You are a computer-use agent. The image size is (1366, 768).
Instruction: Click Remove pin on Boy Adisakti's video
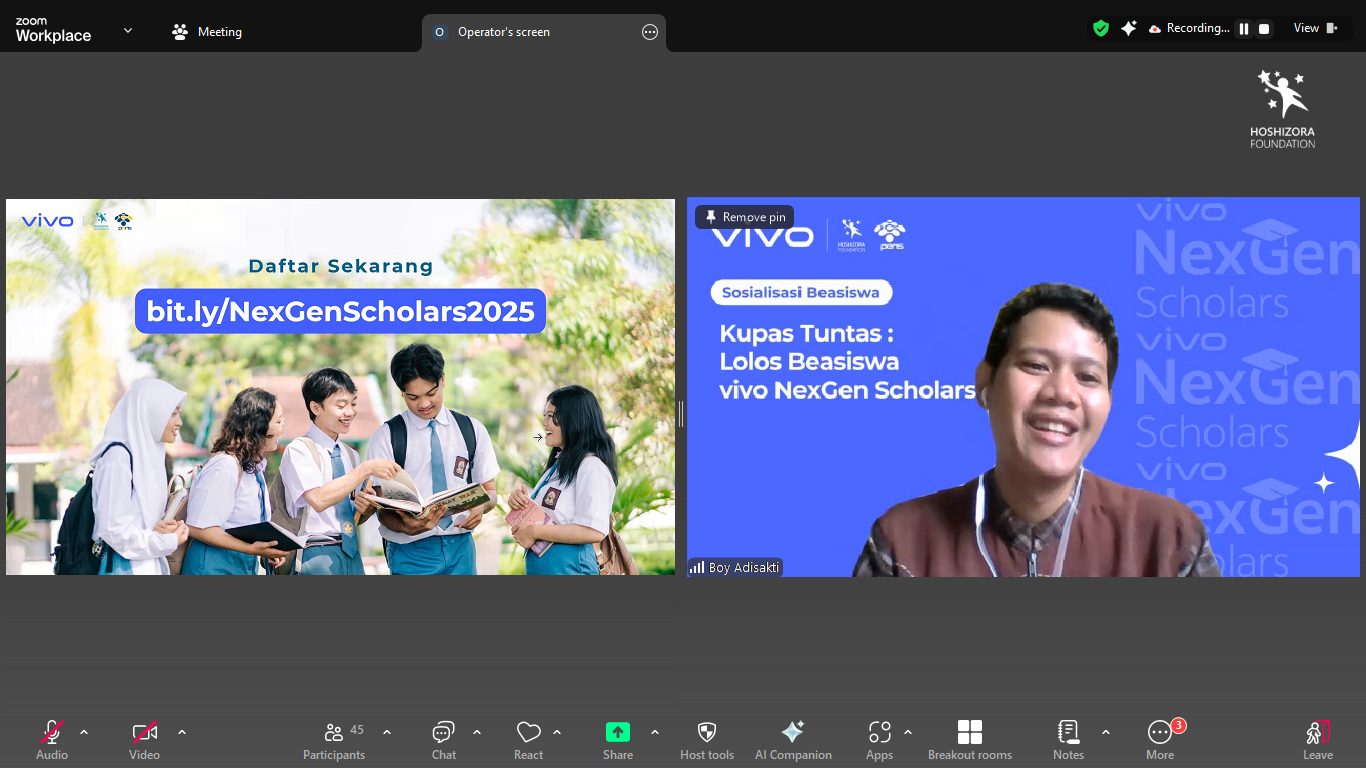(745, 217)
